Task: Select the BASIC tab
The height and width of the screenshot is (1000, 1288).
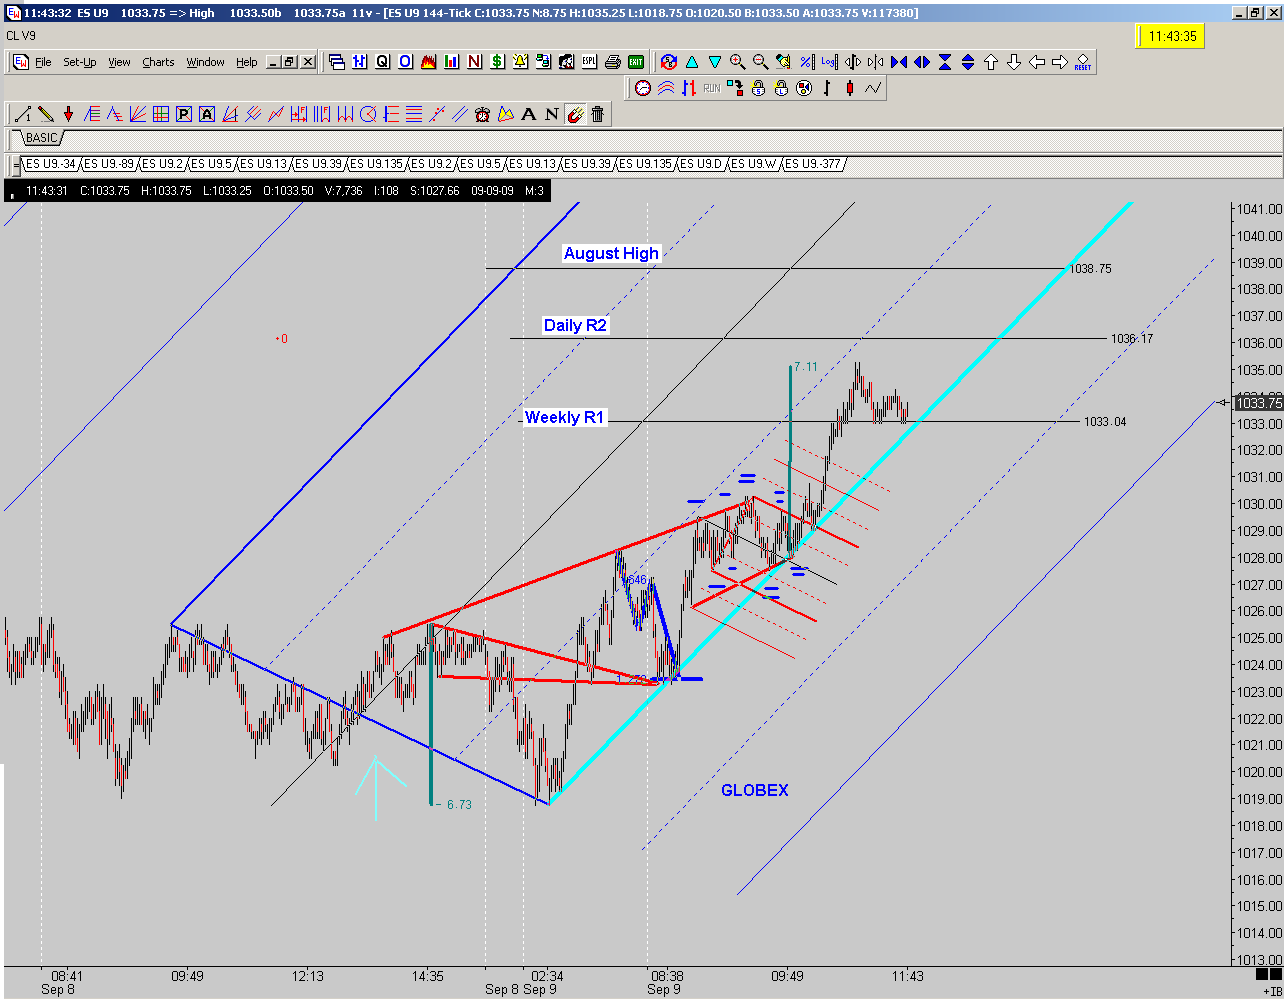Action: (41, 138)
